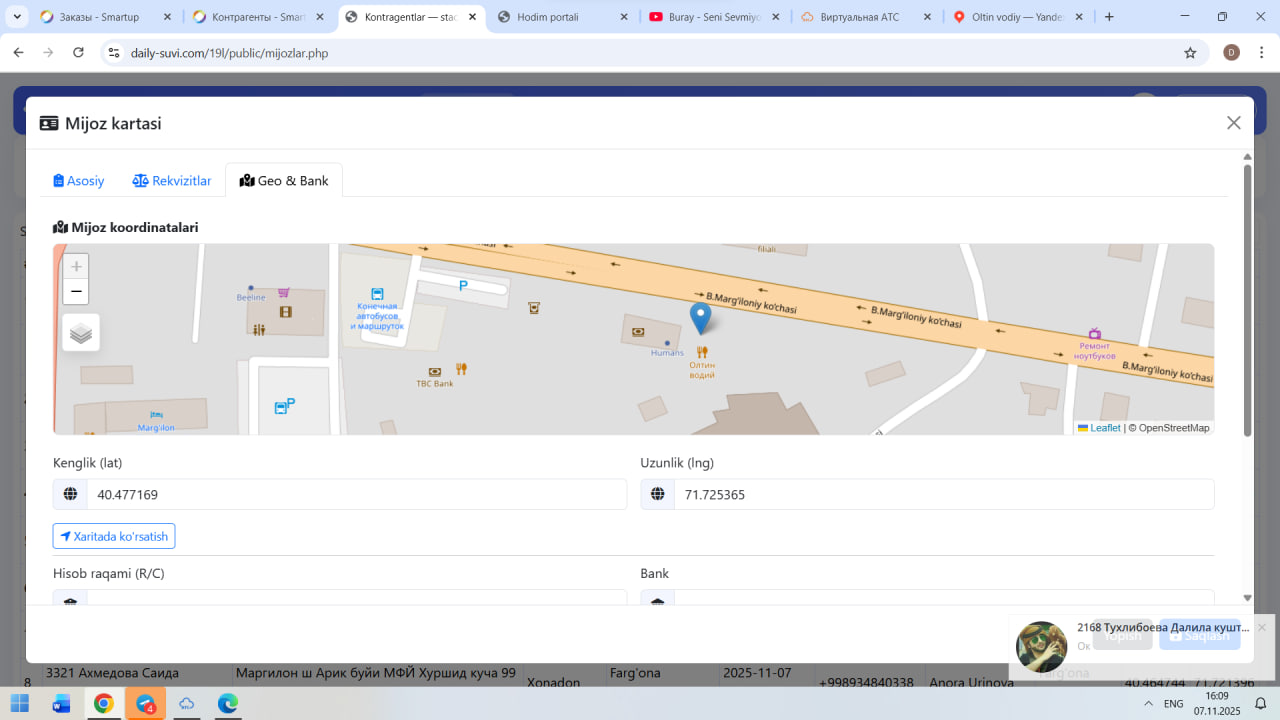Click the blue location marker pin
Viewport: 1280px width, 720px height.
pos(701,318)
